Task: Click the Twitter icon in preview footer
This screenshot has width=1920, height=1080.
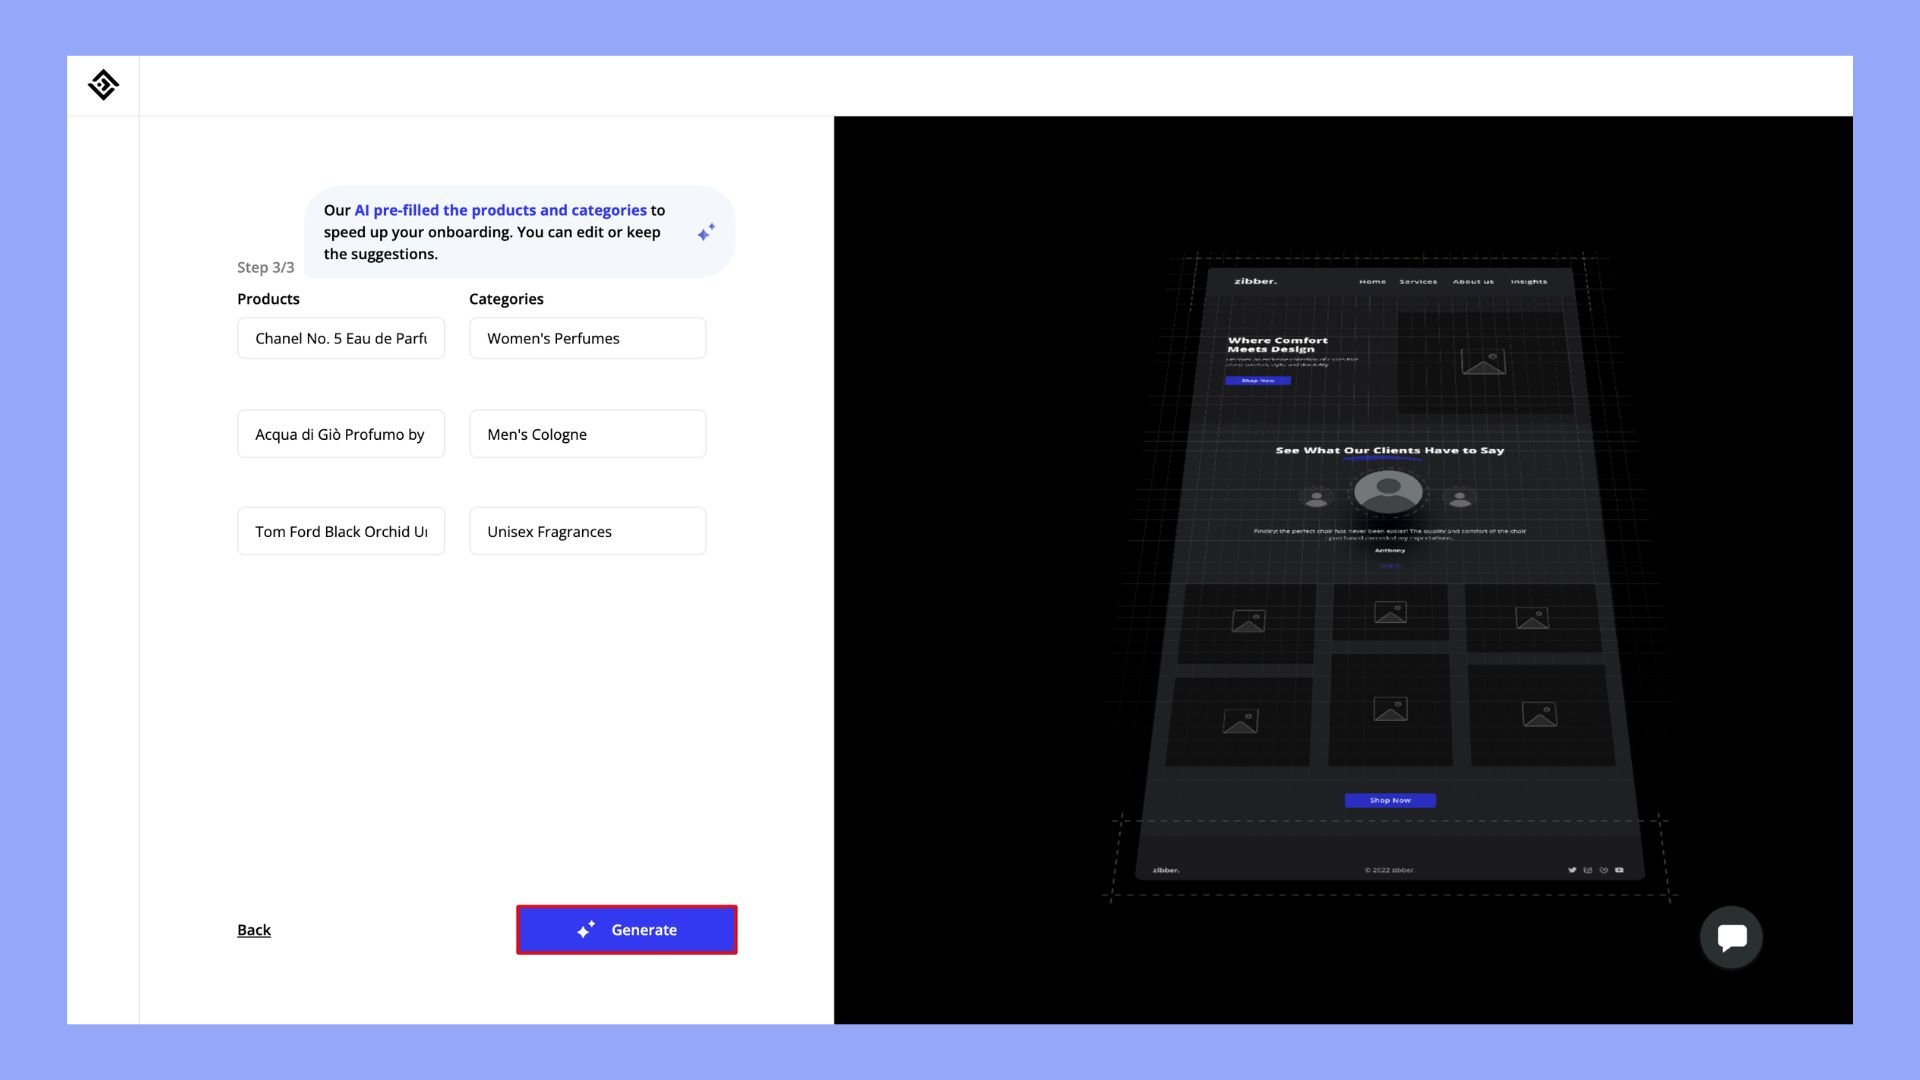Action: (x=1572, y=870)
